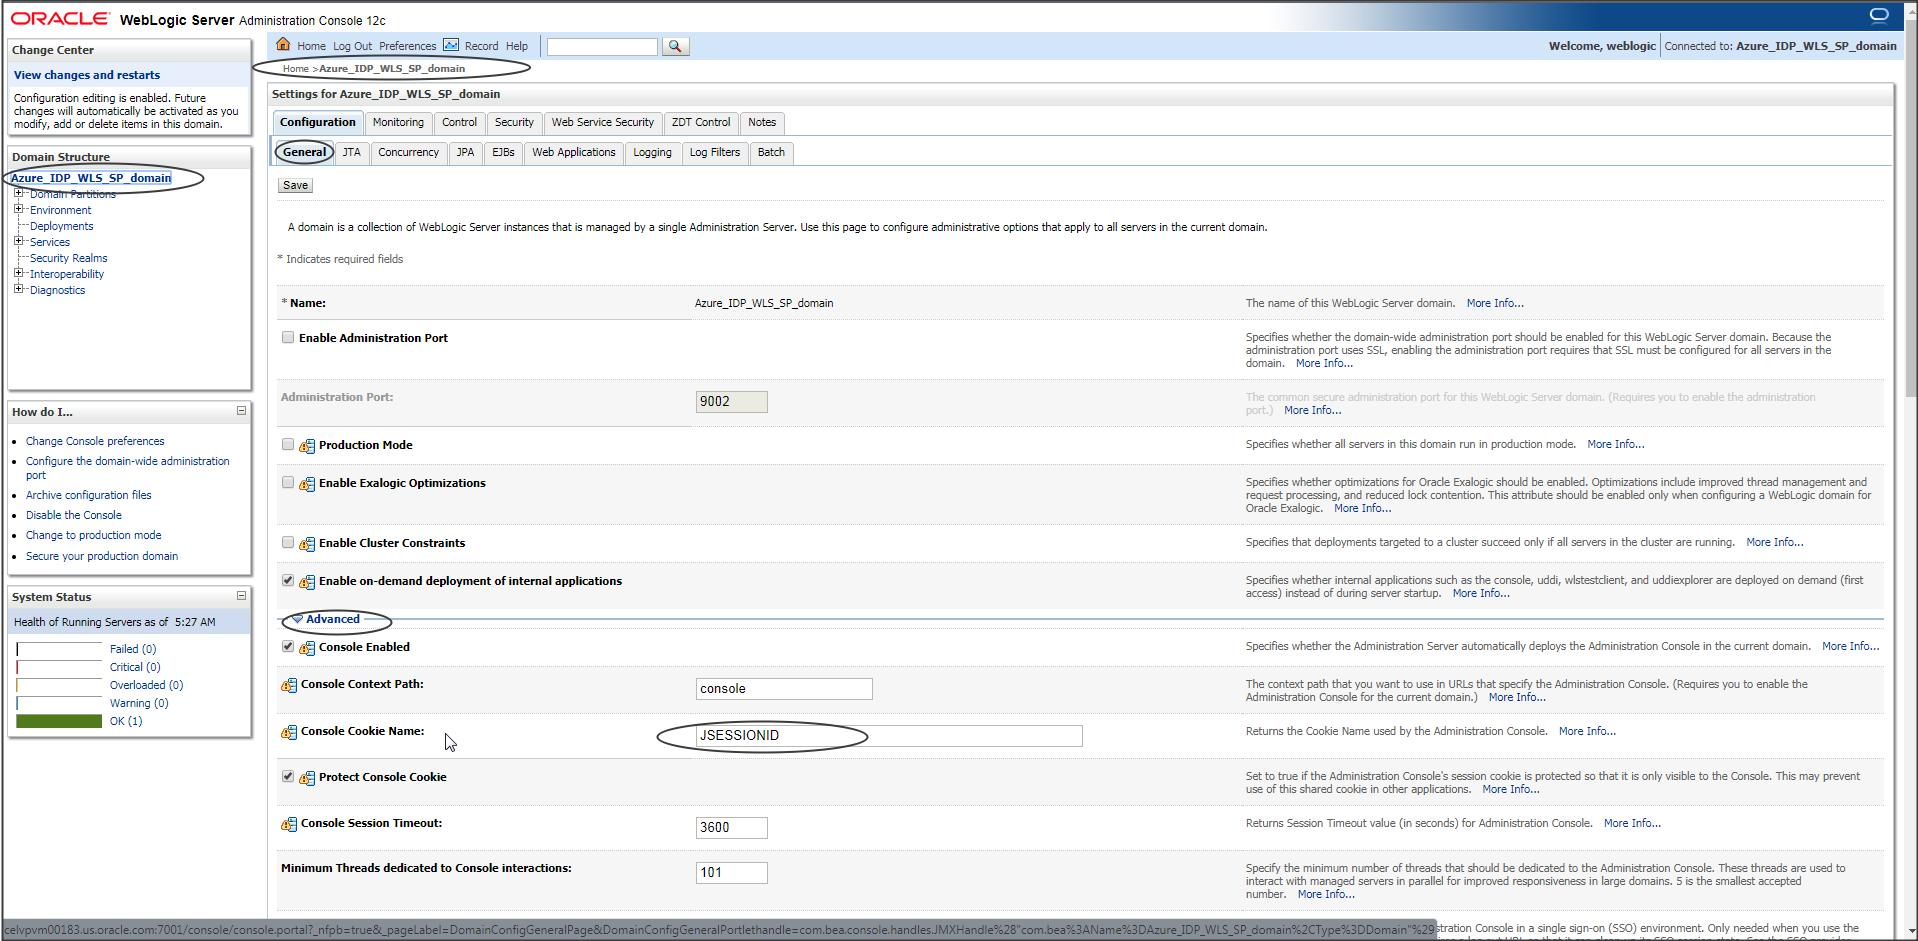This screenshot has width=1918, height=941.
Task: Expand the Services tree node
Action: coord(18,241)
